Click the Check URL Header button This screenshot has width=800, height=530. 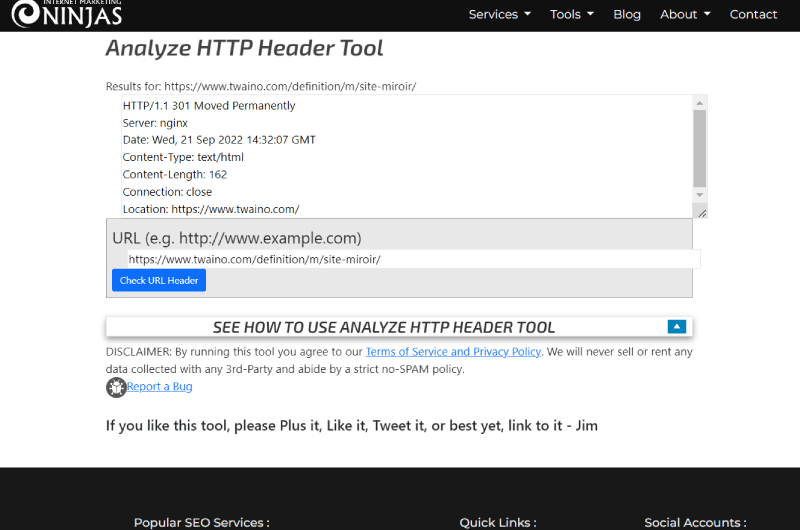tap(159, 280)
